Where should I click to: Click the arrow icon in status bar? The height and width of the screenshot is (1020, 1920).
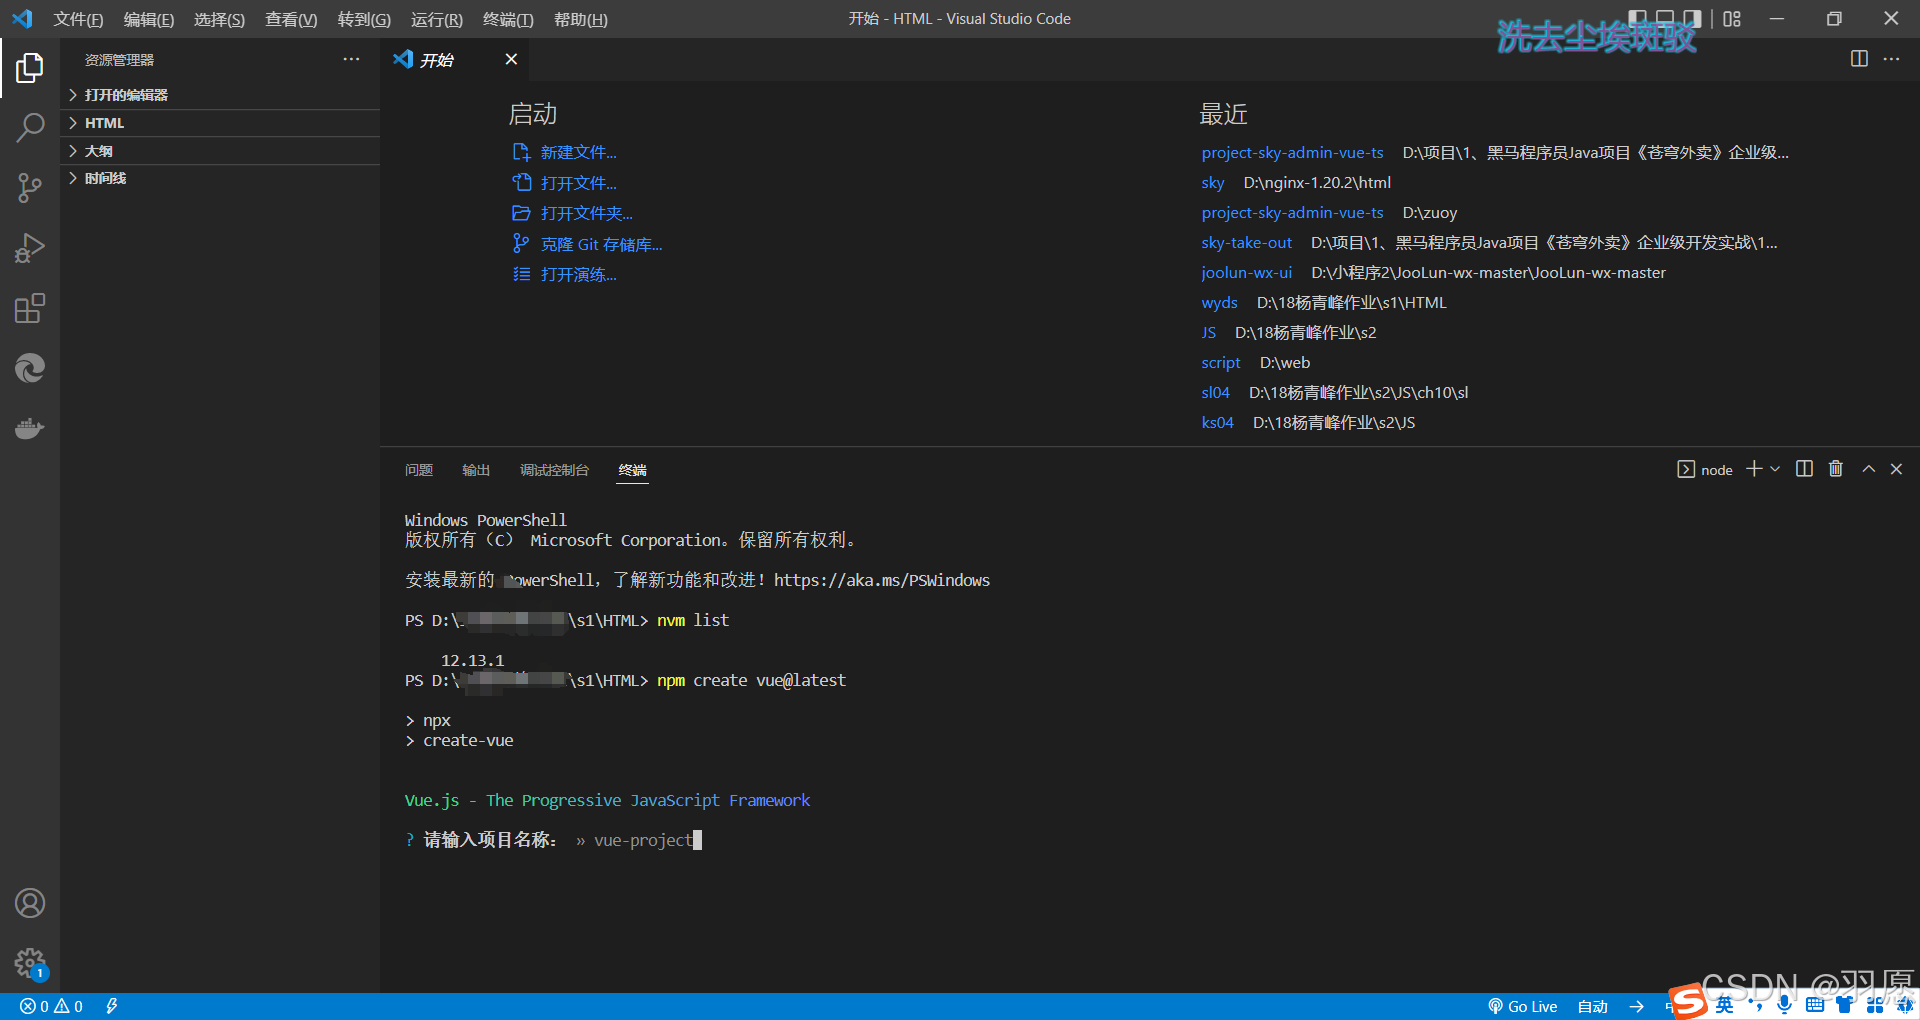coord(1636,1006)
